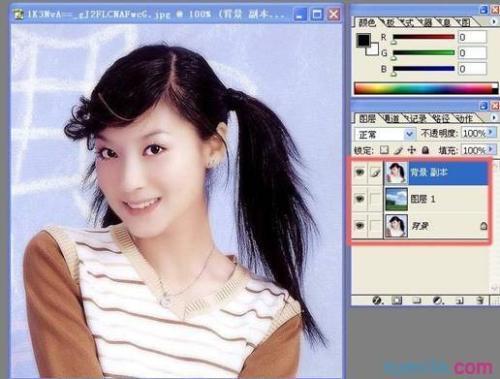Open new adjustment layer icon menu
The image size is (500, 379).
pos(438,300)
